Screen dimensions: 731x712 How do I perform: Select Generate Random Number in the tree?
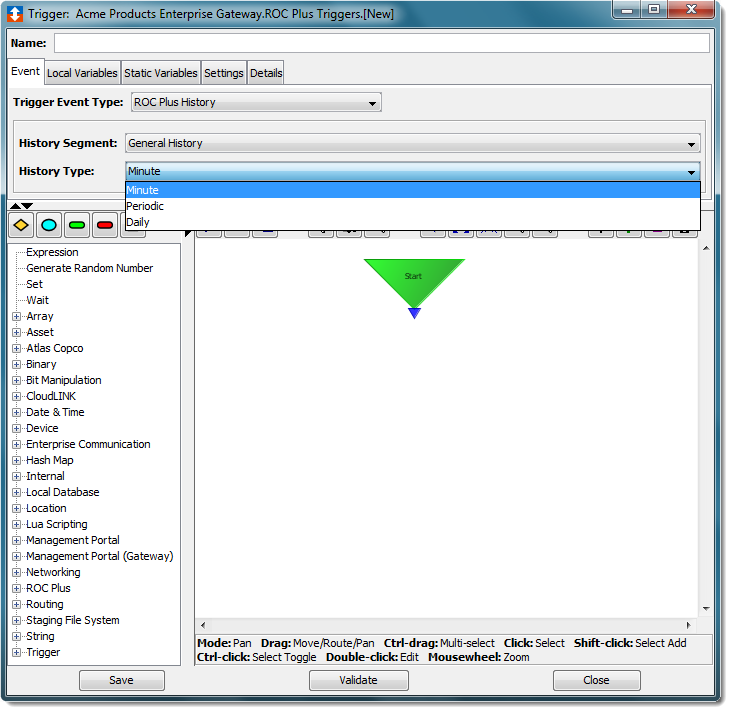[89, 268]
